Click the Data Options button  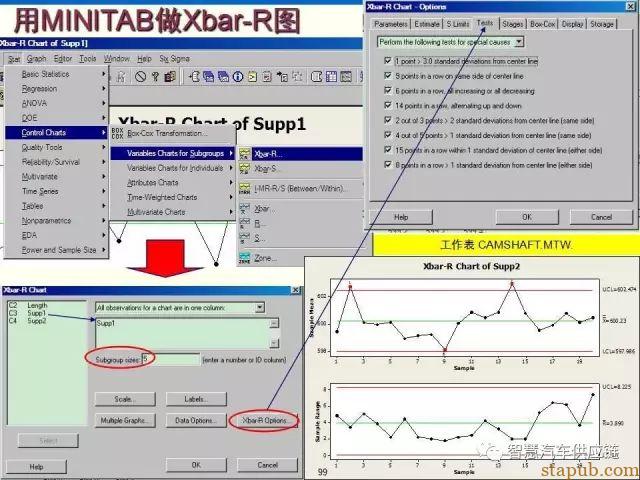point(196,420)
